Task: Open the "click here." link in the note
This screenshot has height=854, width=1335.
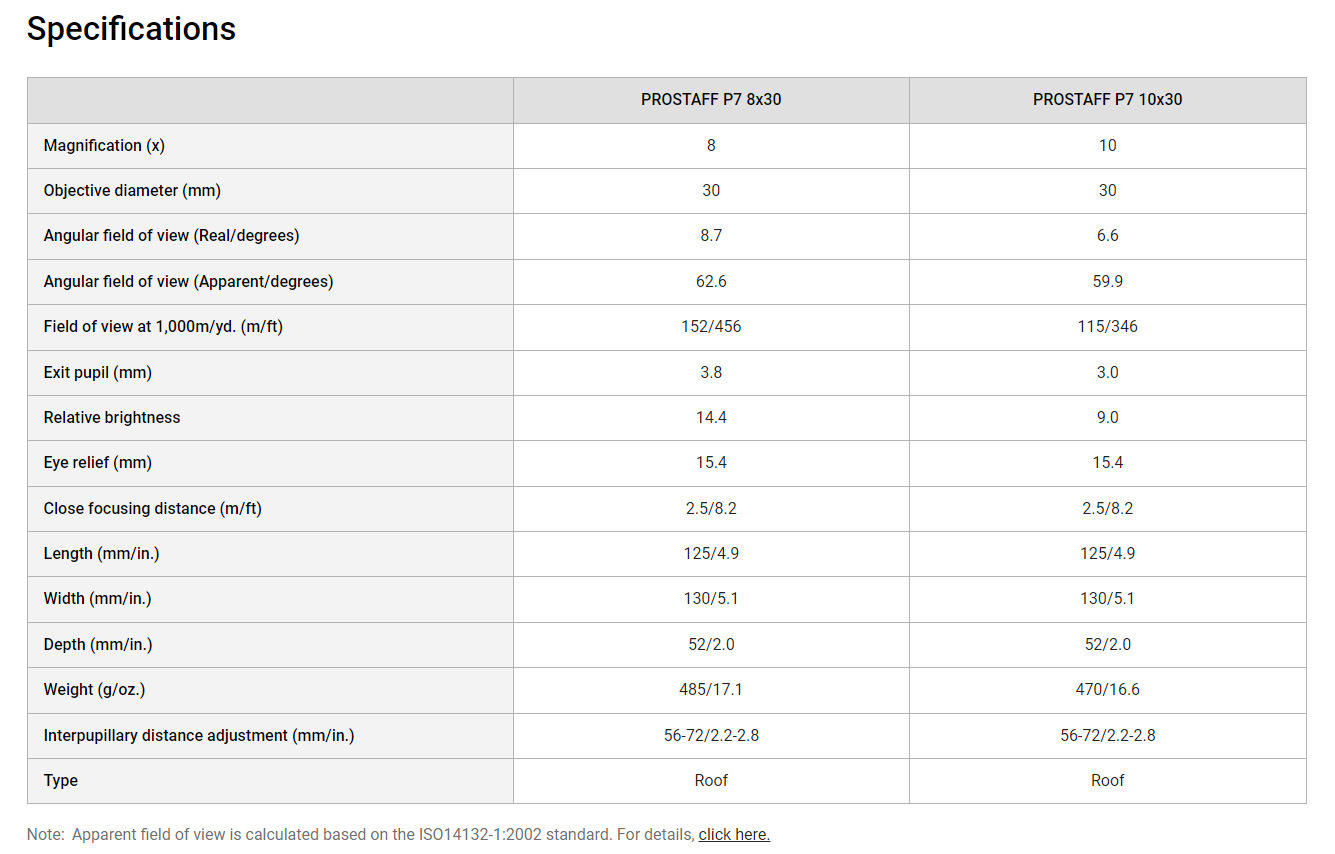Action: pyautogui.click(x=734, y=834)
